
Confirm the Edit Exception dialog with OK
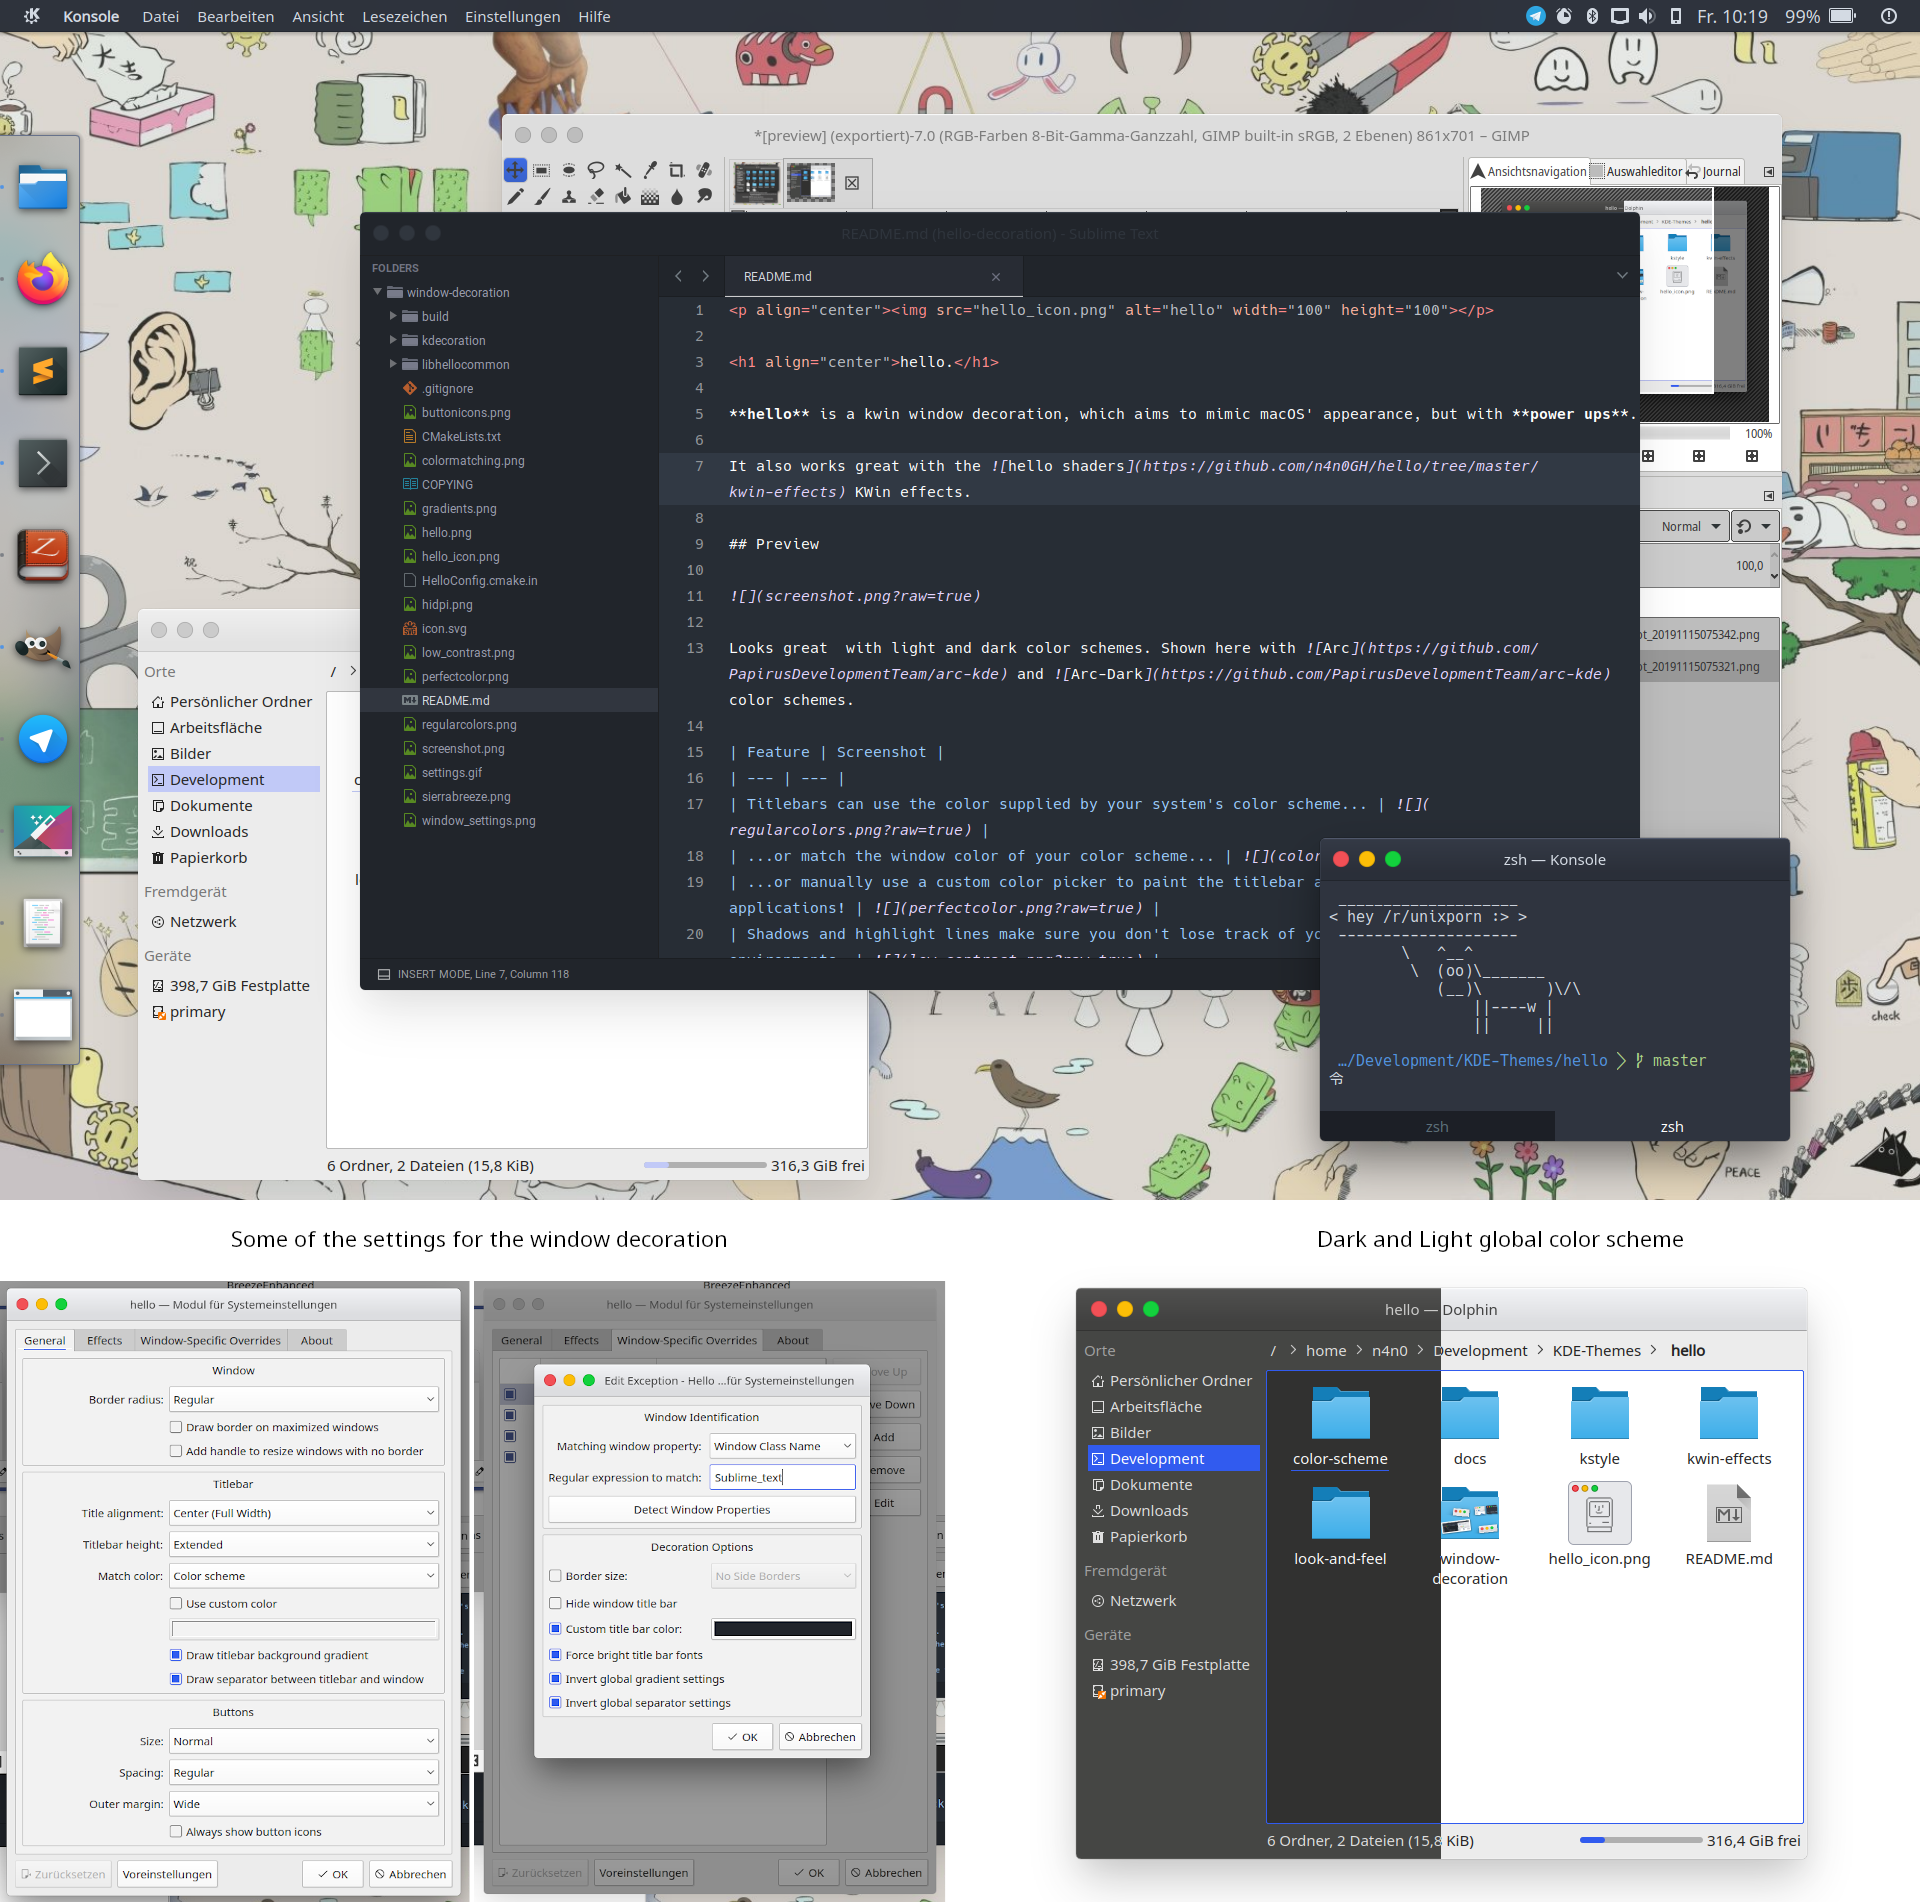click(742, 1736)
